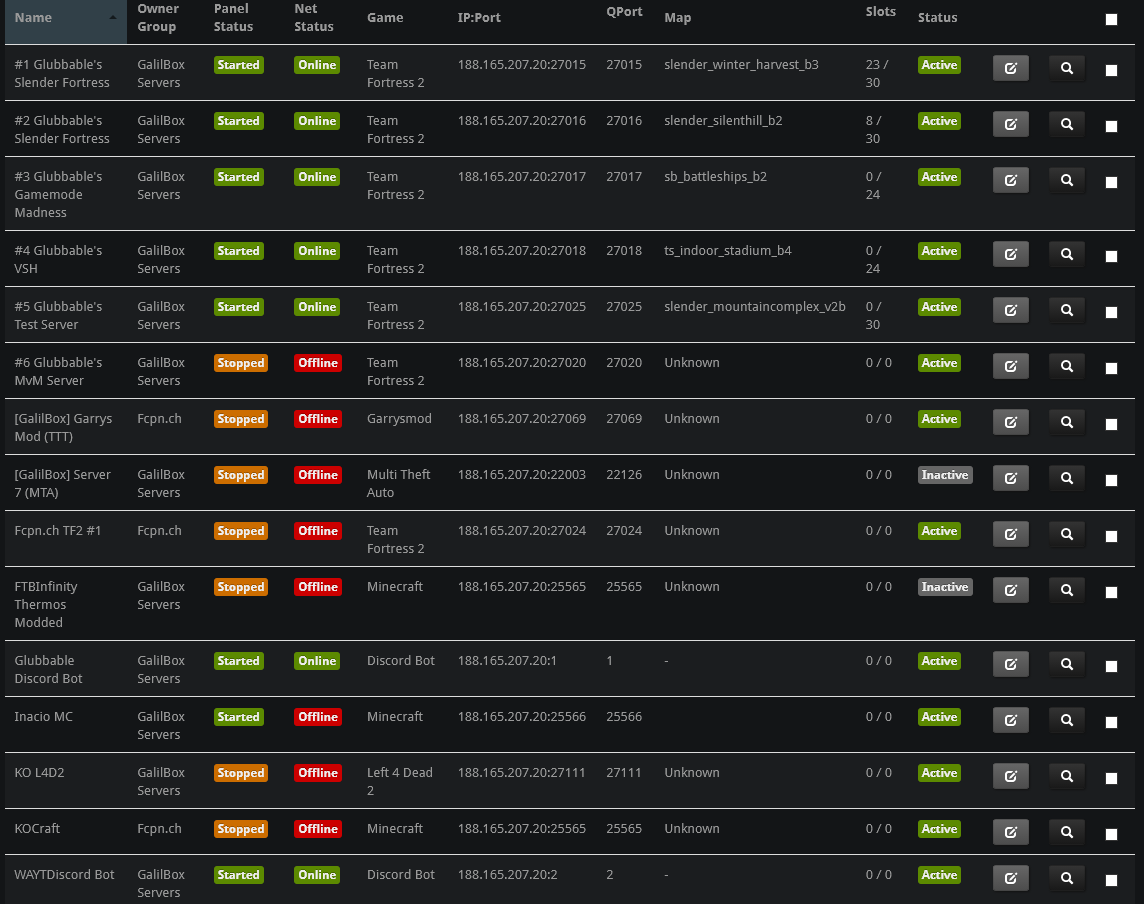Viewport: 1144px width, 904px height.
Task: Open magnifier for KO L4D2
Action: 1067,776
